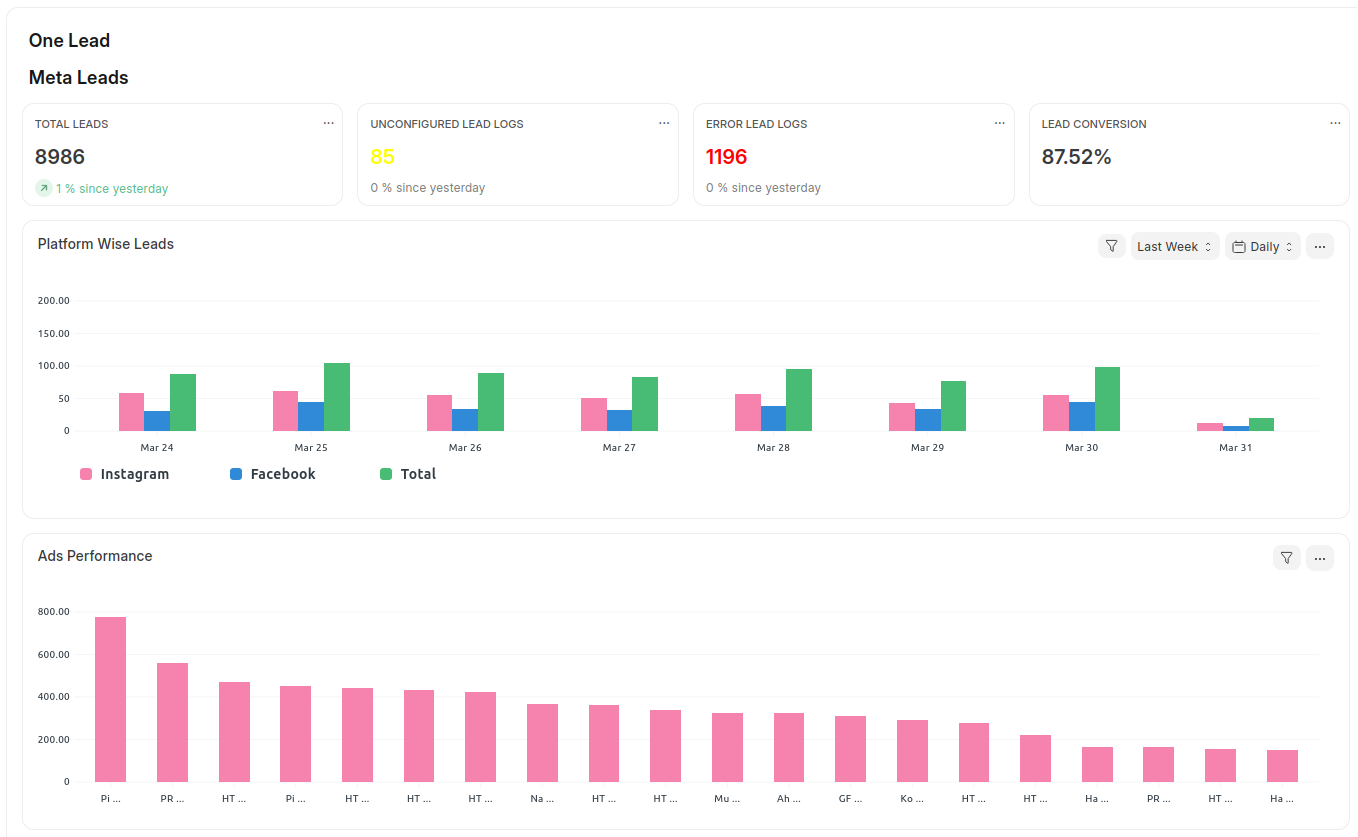Click the Mar 30 axis label
Image resolution: width=1358 pixels, height=837 pixels.
click(1081, 448)
